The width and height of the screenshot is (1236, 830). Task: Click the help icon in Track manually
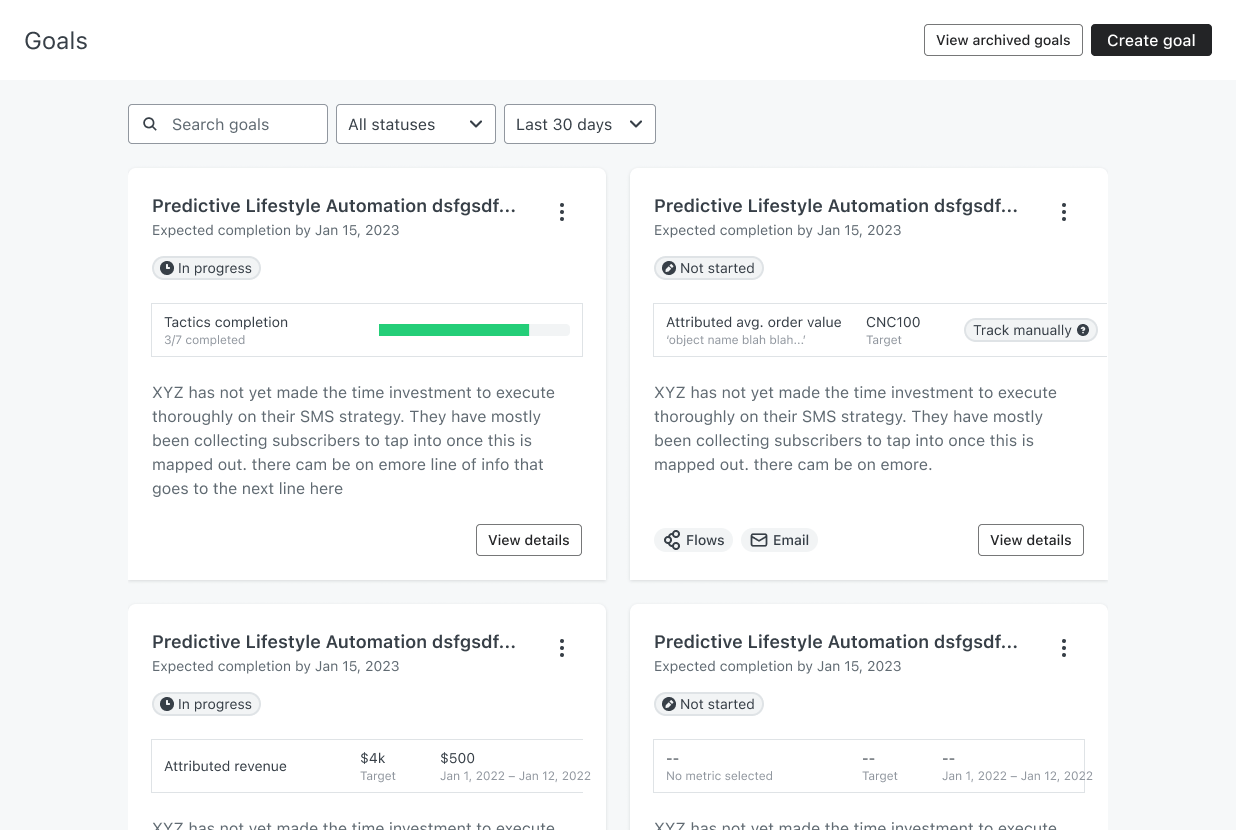coord(1083,330)
